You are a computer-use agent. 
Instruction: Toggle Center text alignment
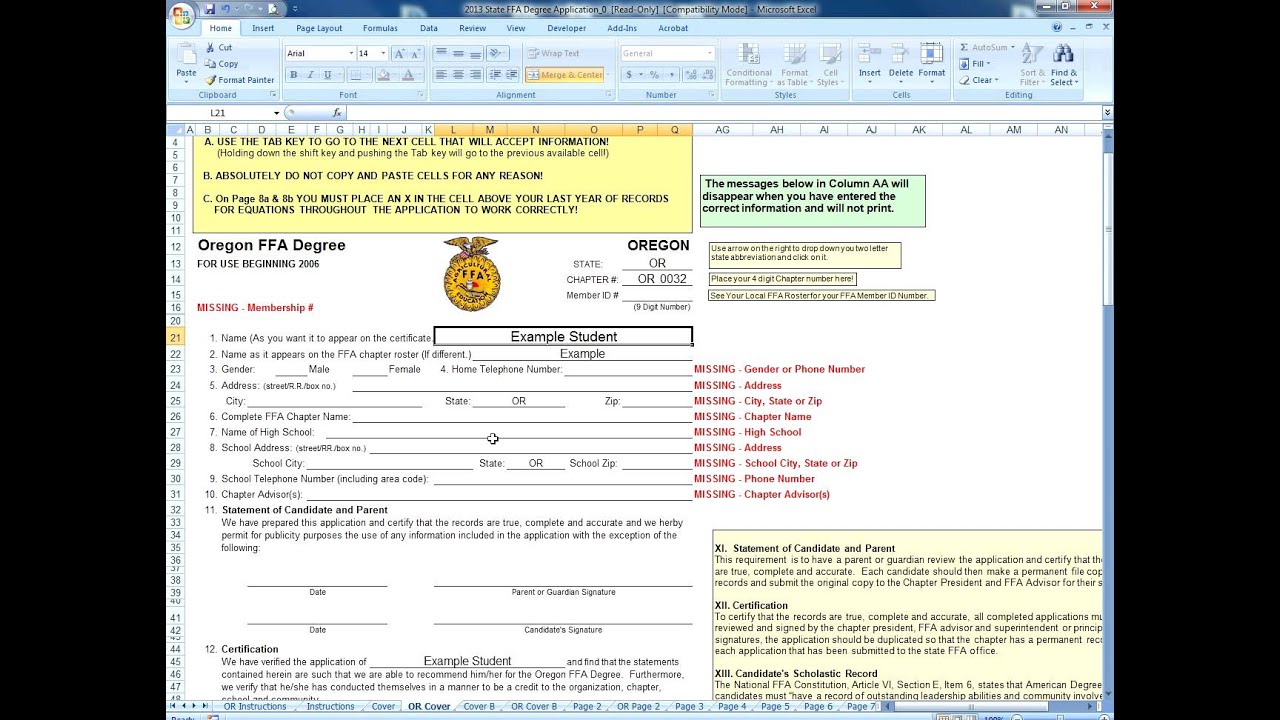pyautogui.click(x=458, y=75)
